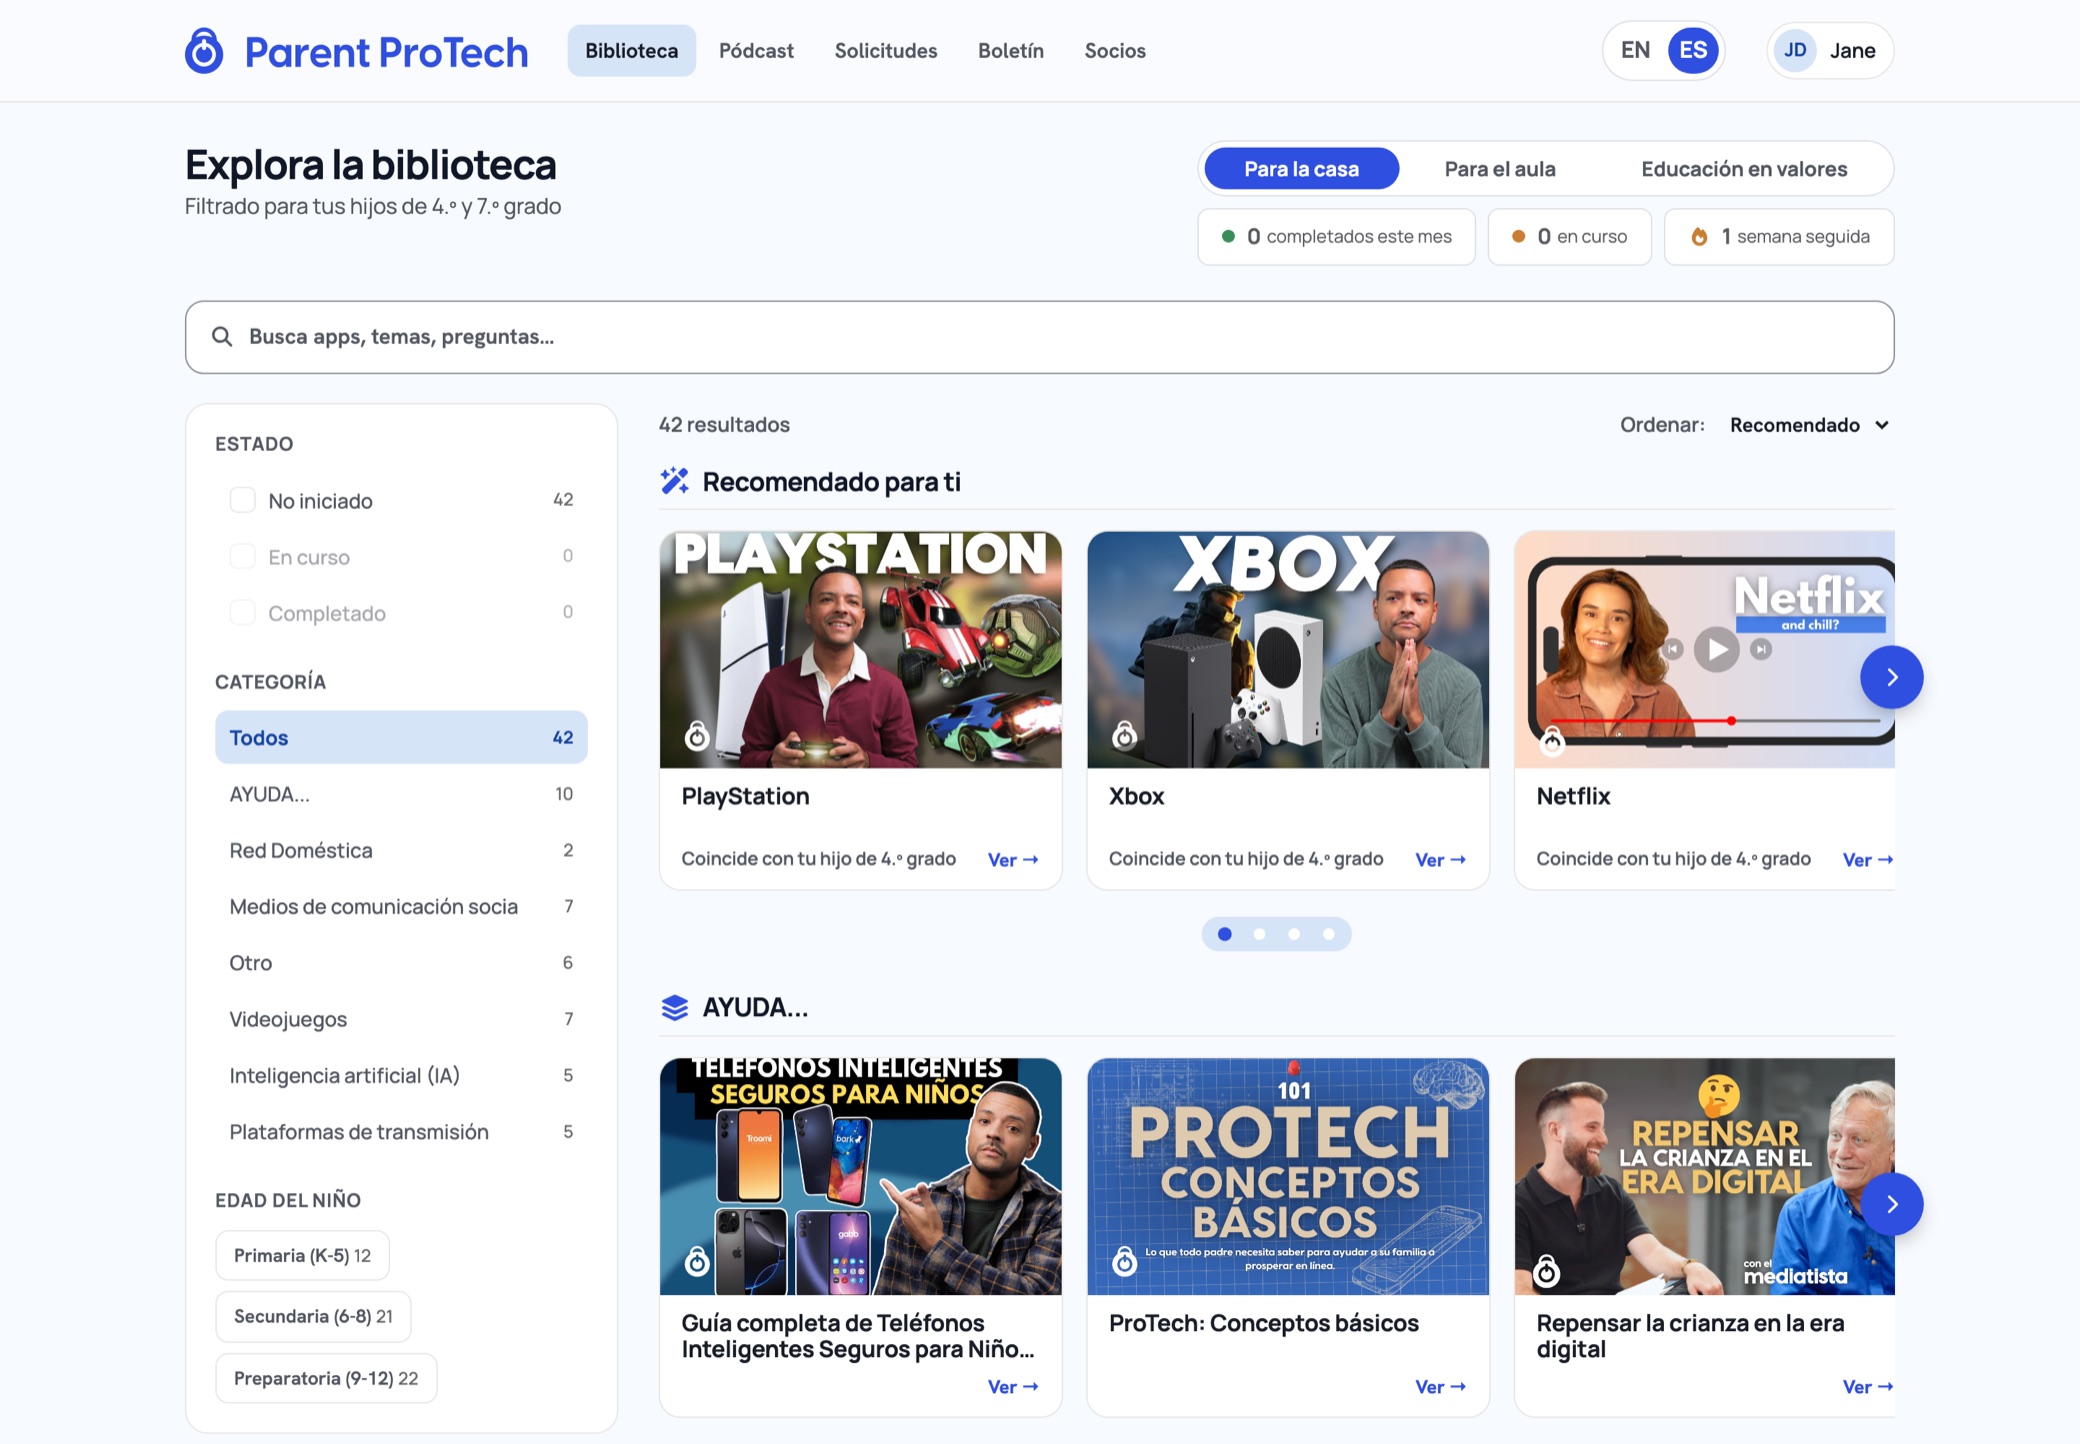The height and width of the screenshot is (1444, 2080).
Task: Click the Busca apps search field
Action: pos(1039,337)
